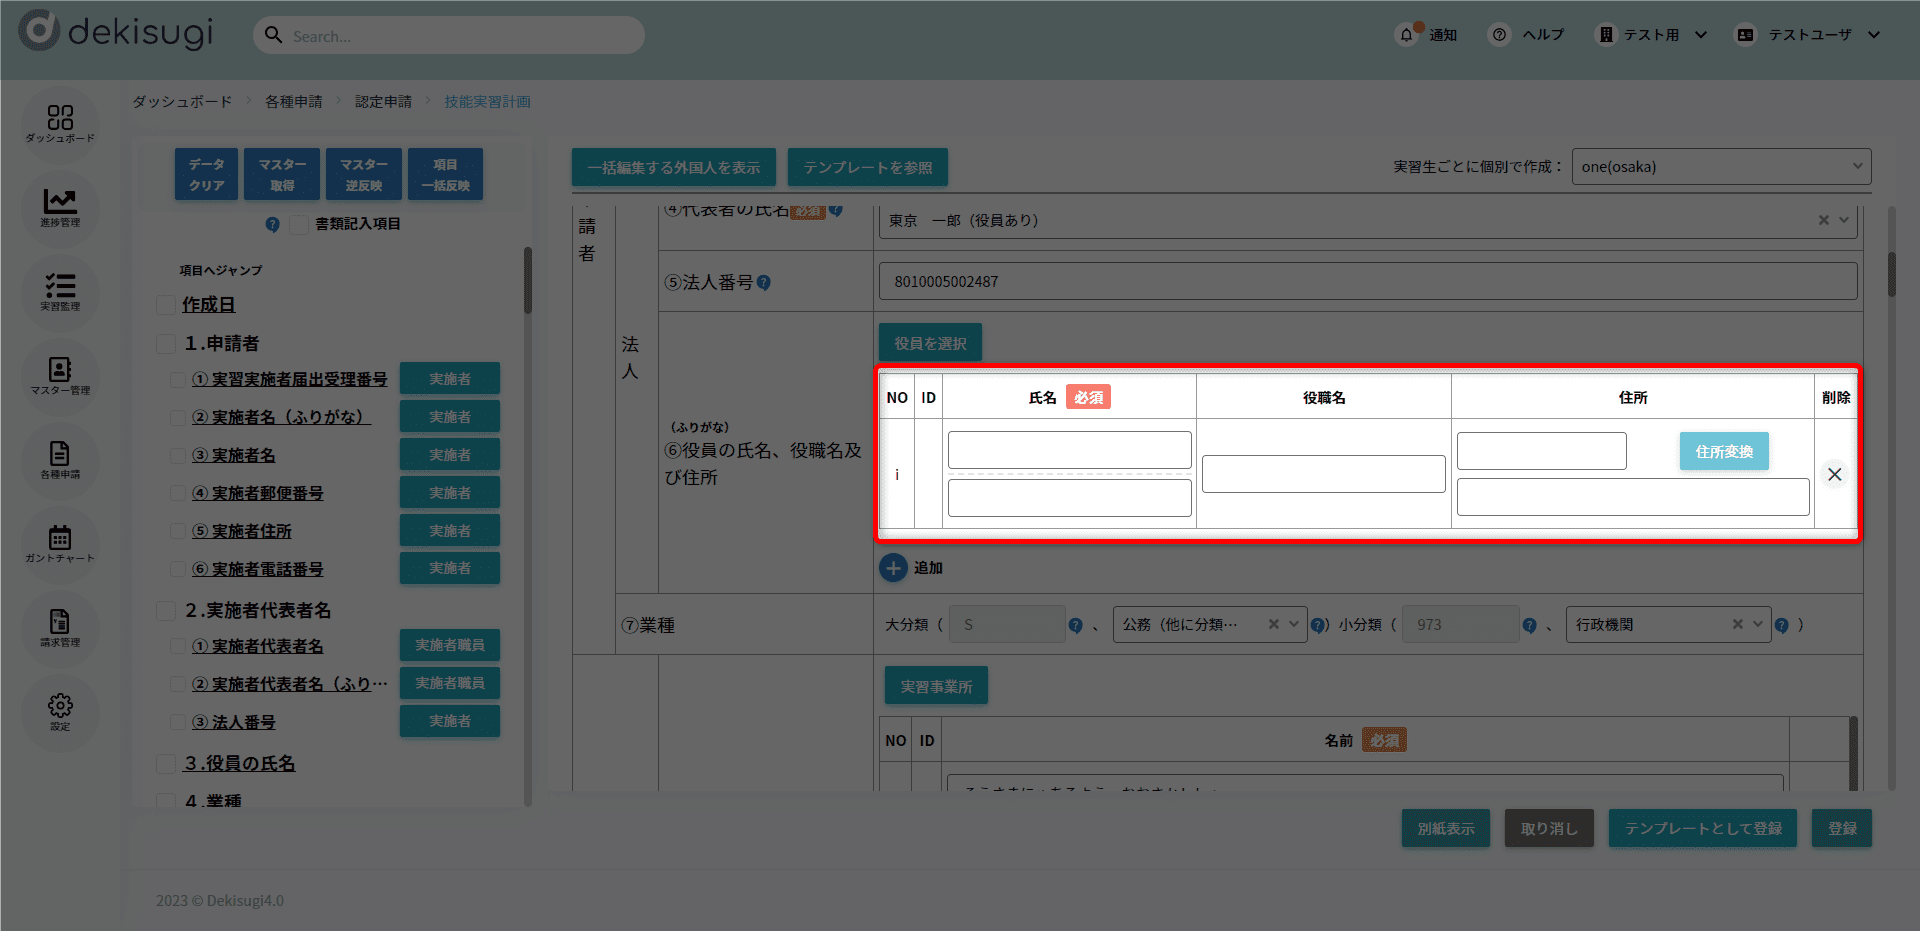The width and height of the screenshot is (1920, 931).
Task: Click the notification bell icon
Action: 1406,35
